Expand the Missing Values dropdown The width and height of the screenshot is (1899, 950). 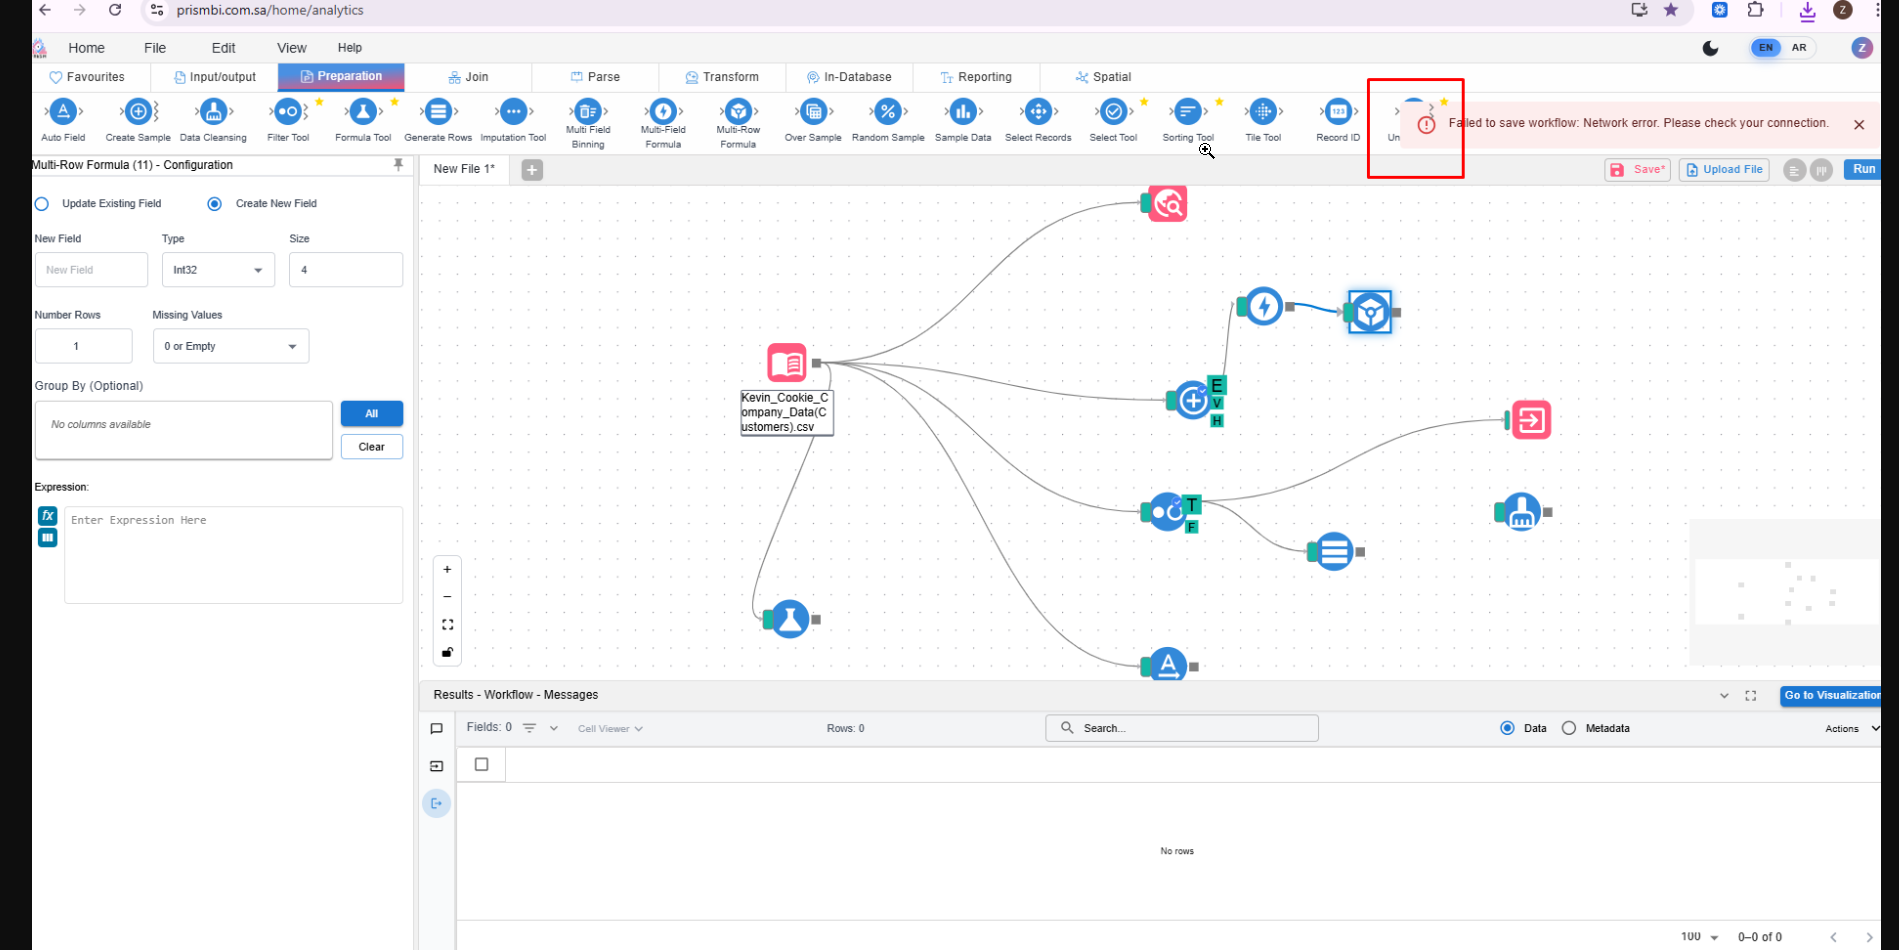230,346
